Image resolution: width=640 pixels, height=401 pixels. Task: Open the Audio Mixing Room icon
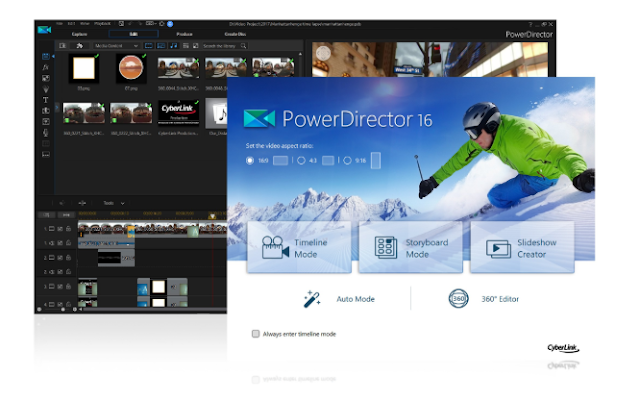(46, 122)
